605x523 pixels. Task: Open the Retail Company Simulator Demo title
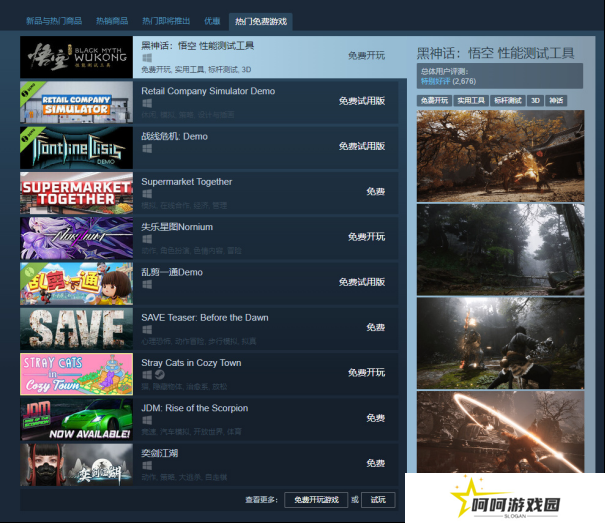click(x=208, y=91)
